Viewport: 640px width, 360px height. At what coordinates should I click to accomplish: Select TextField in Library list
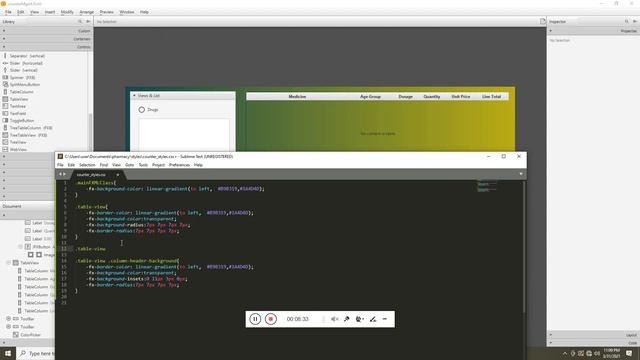[x=18, y=113]
